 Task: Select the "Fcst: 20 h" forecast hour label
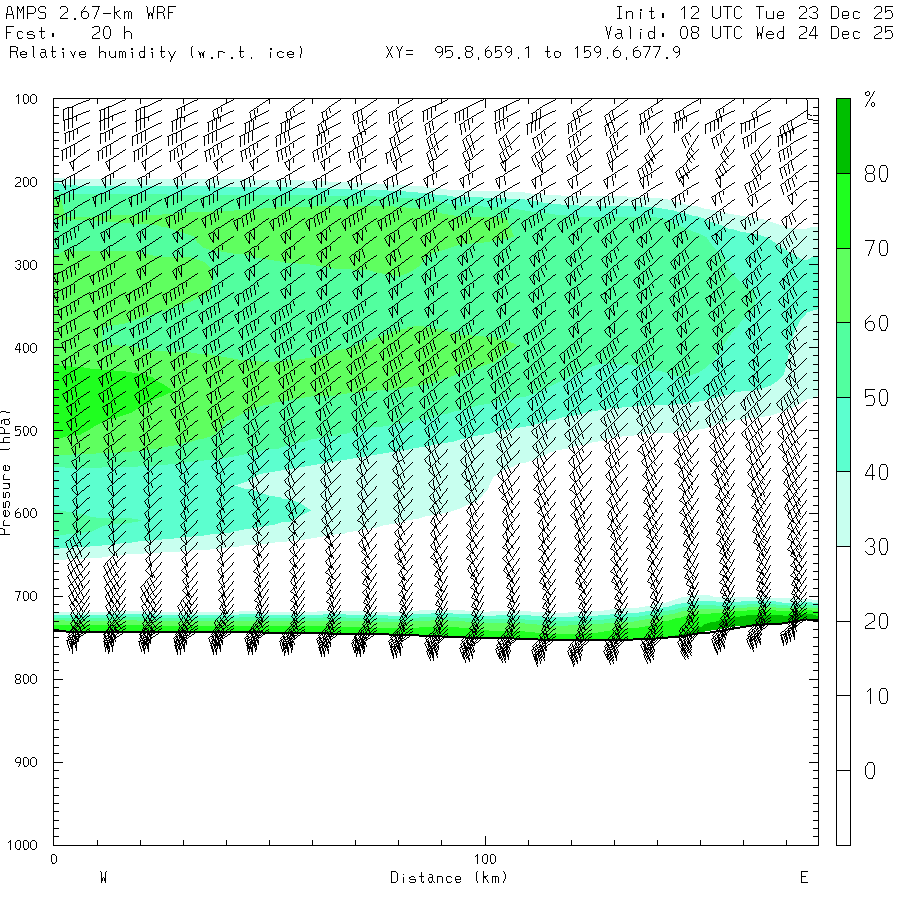click(69, 33)
